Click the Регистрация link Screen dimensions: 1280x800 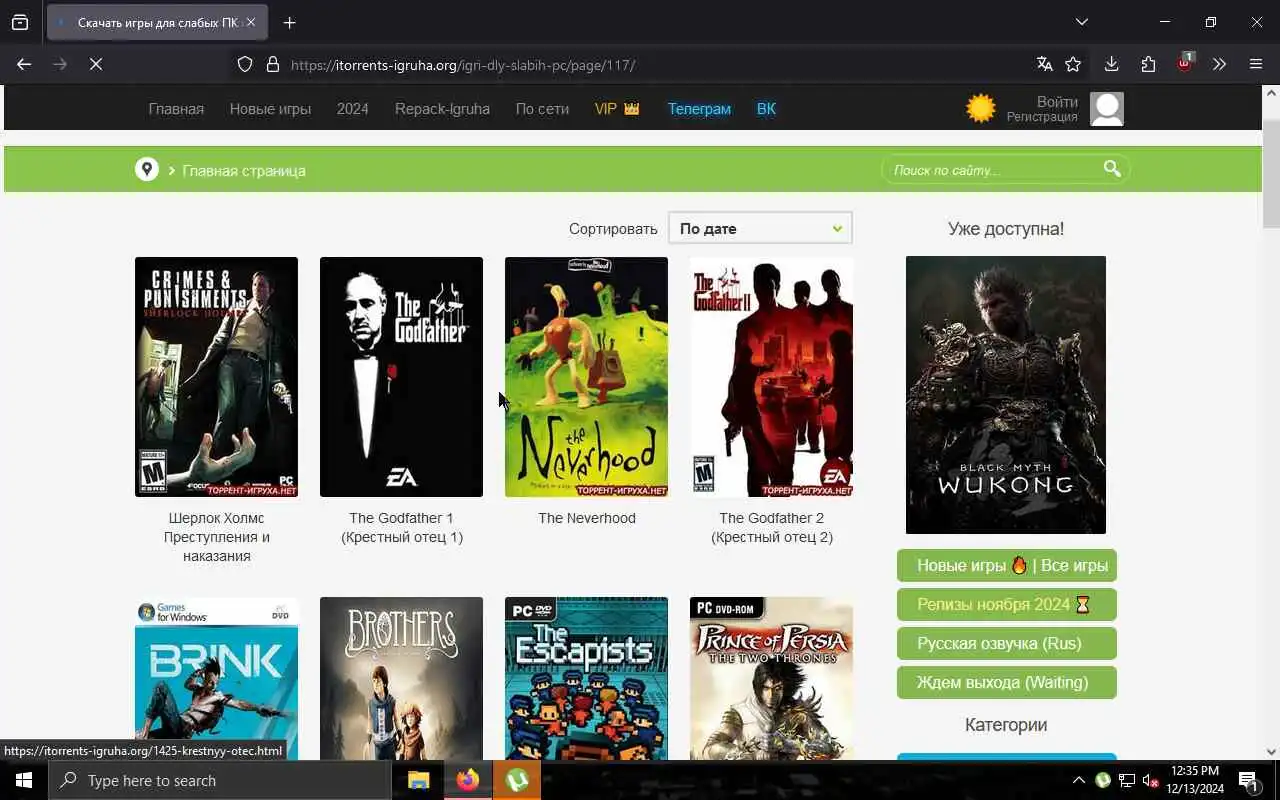coord(1042,117)
